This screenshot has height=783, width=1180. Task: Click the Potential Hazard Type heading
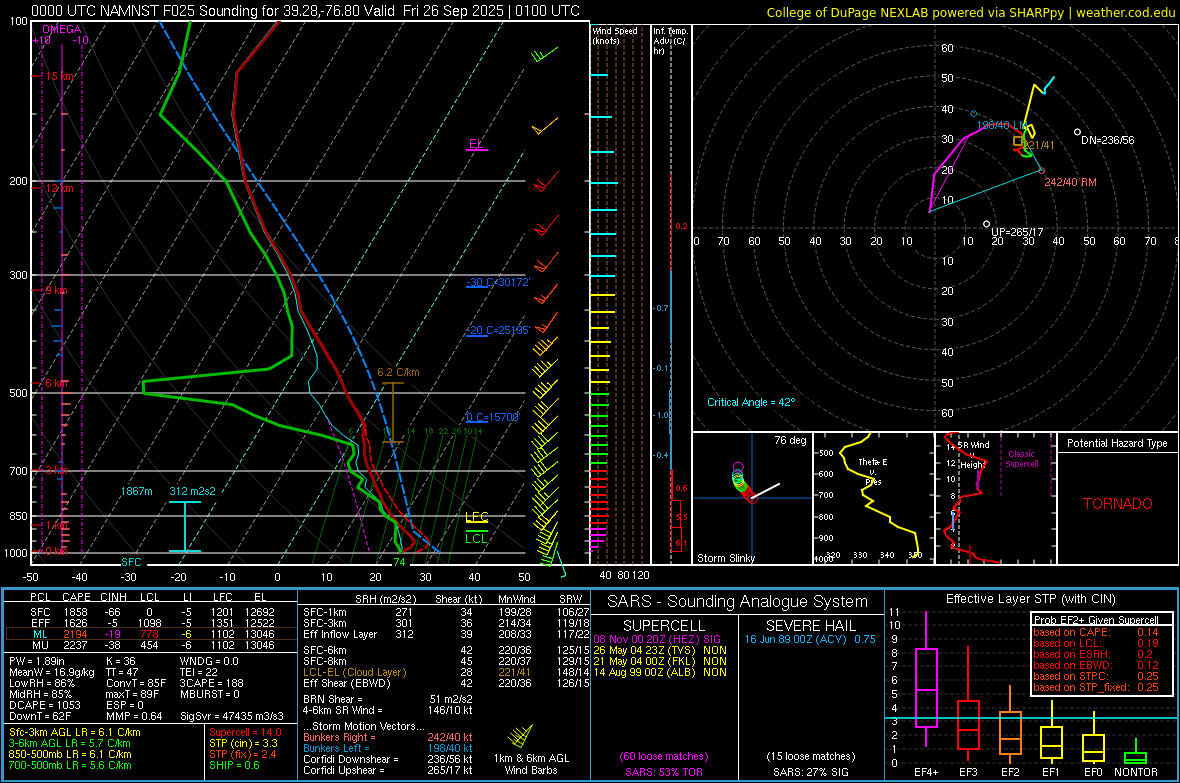(x=1117, y=443)
